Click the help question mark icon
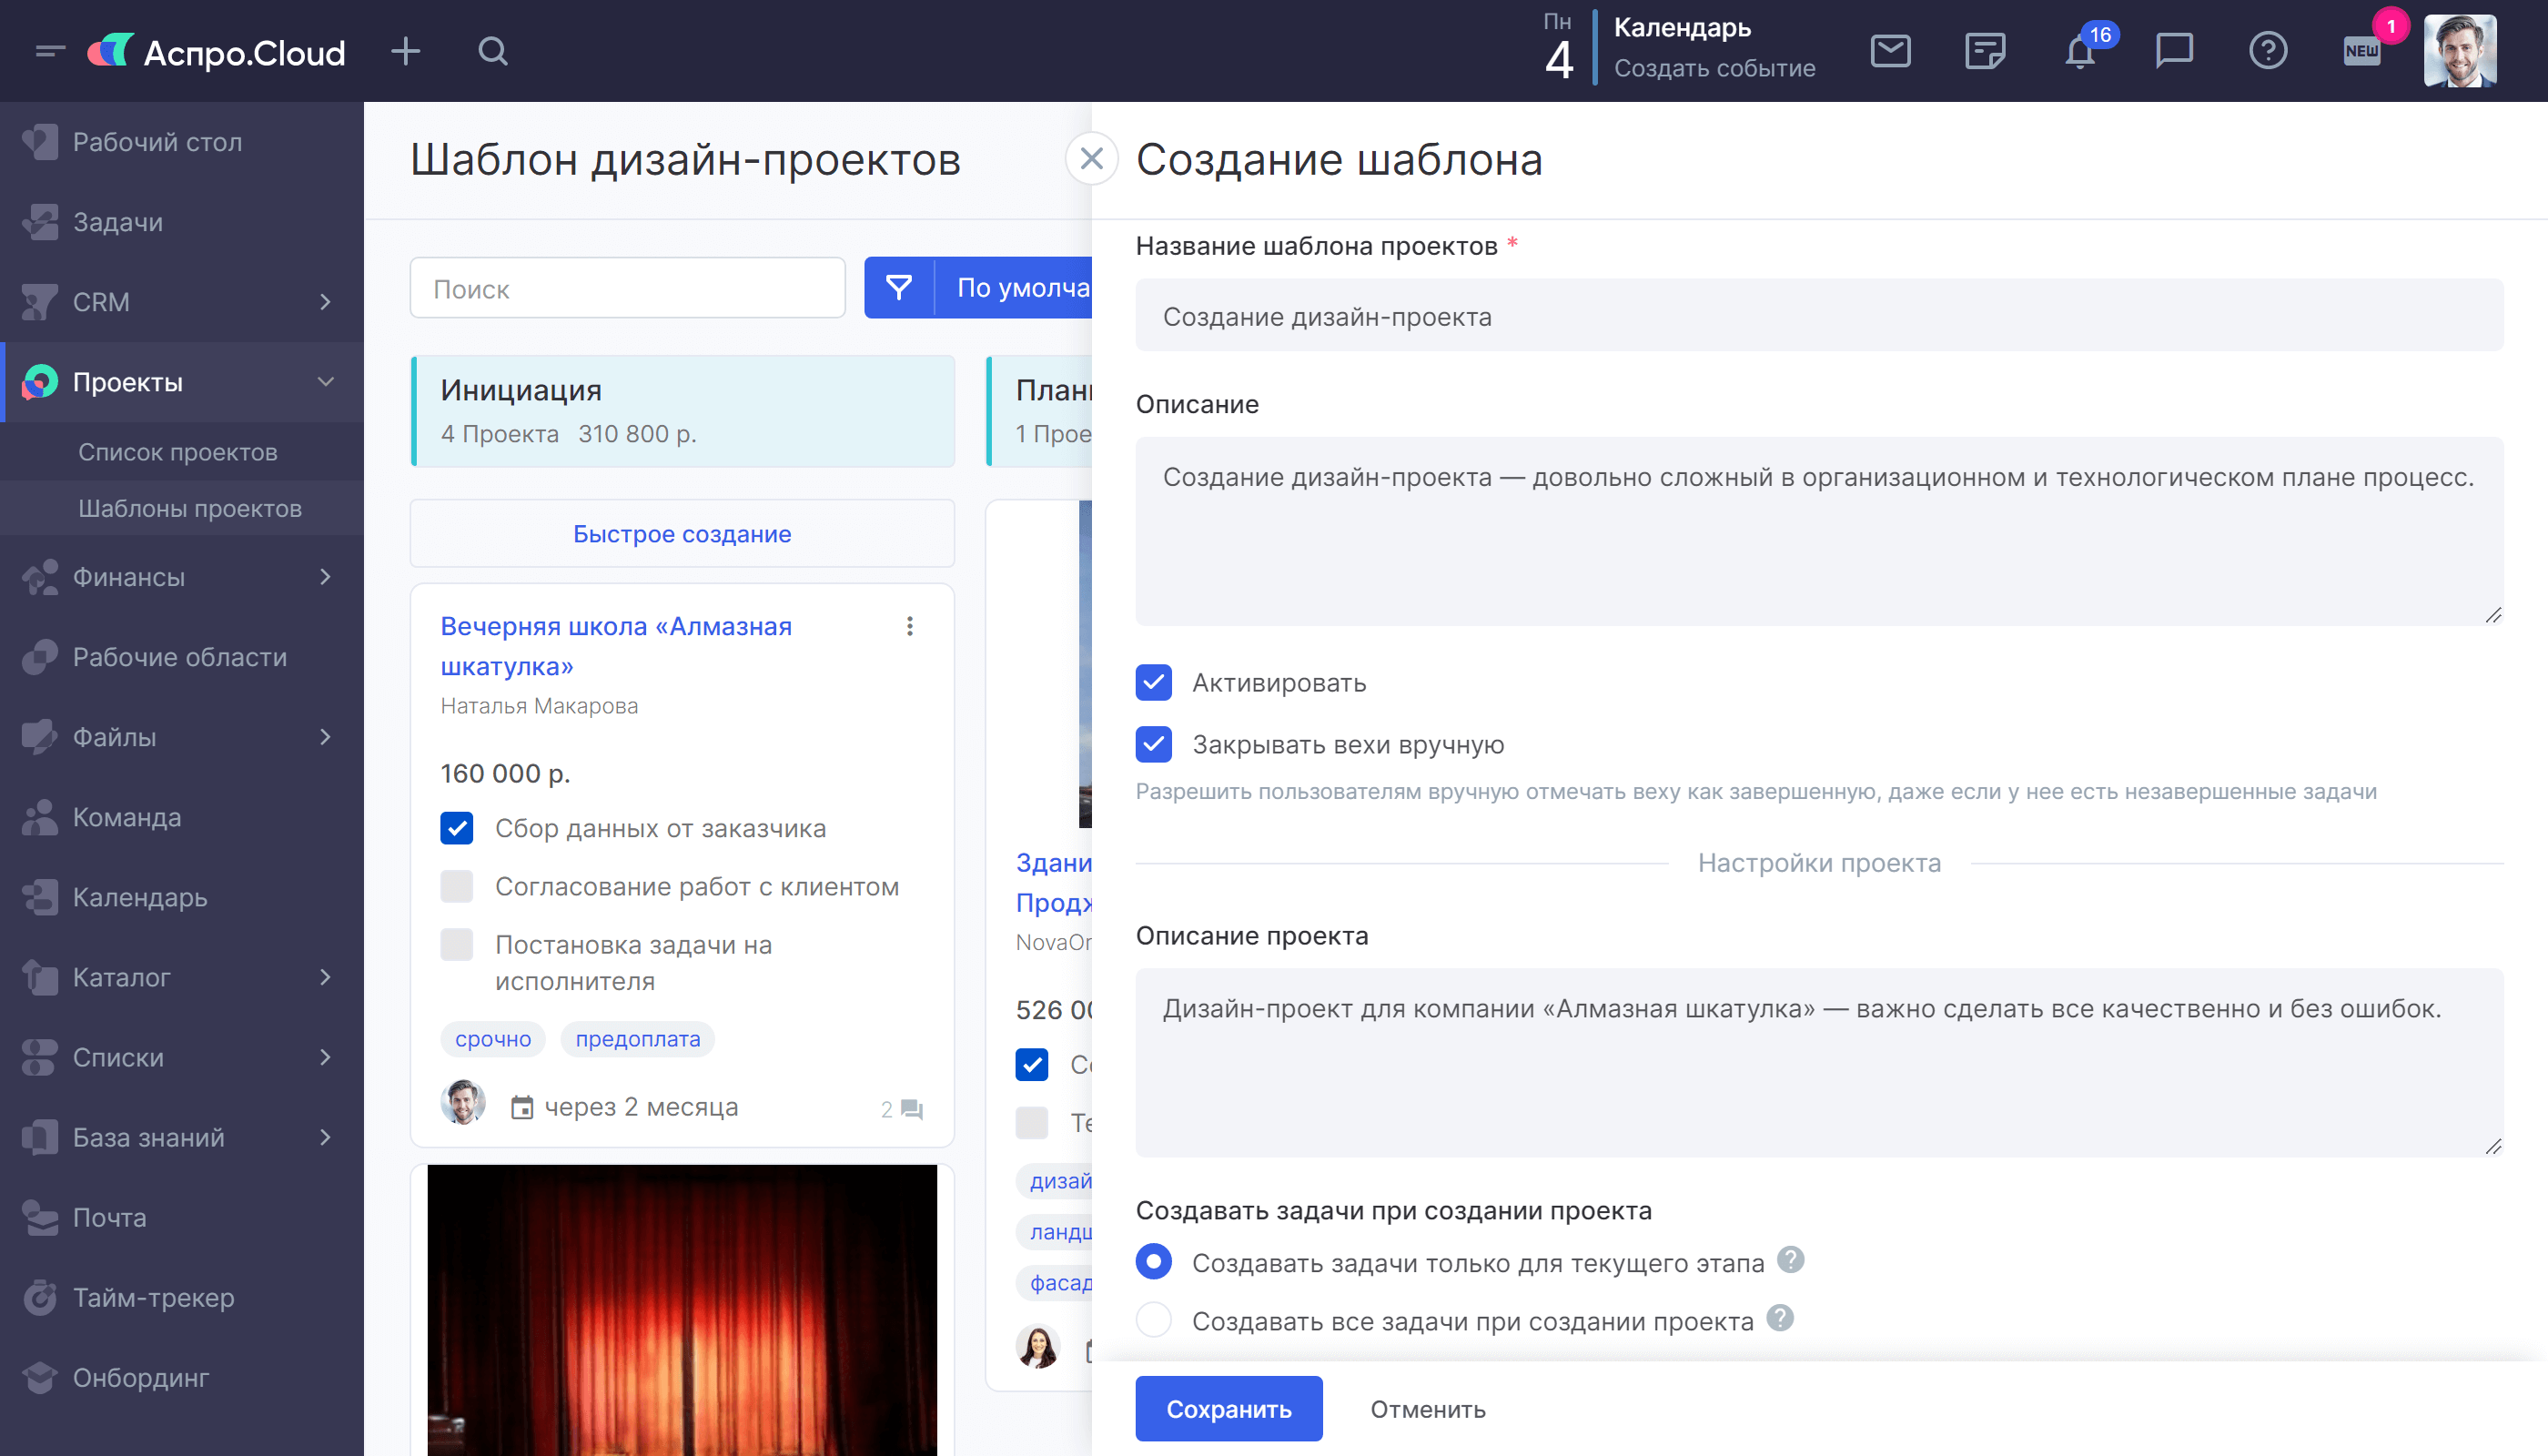 [x=2268, y=50]
